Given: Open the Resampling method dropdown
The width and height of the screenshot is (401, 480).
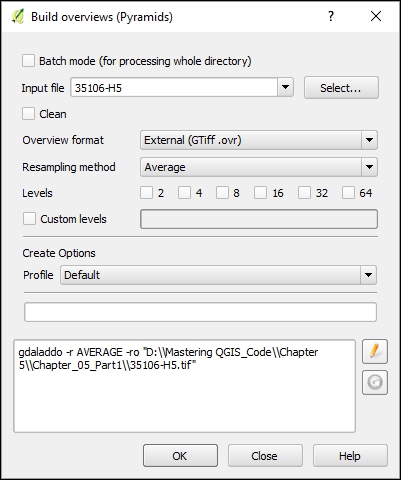Looking at the screenshot, I should click(369, 167).
